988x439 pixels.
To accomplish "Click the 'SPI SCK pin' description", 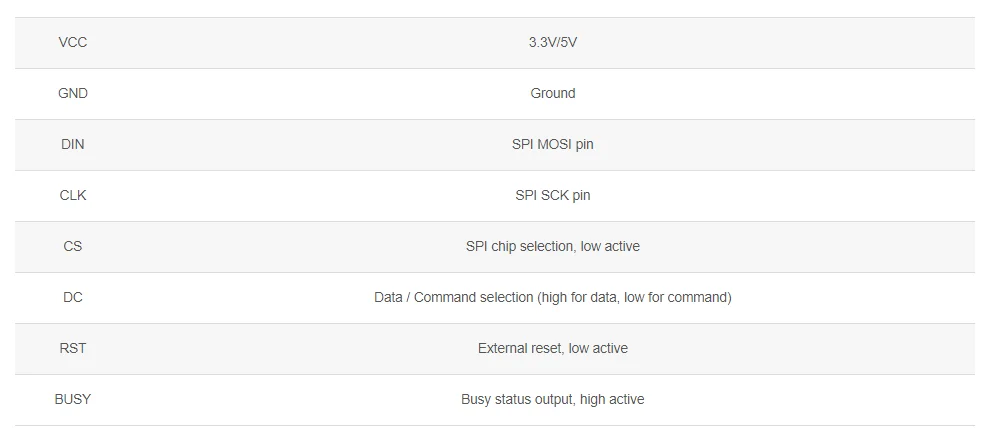I will pyautogui.click(x=553, y=196).
